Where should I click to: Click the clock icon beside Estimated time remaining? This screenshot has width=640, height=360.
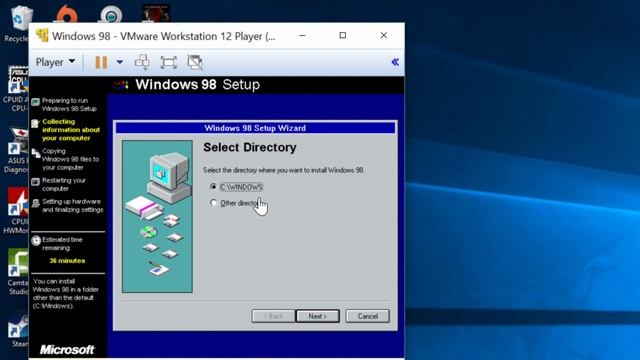36,240
